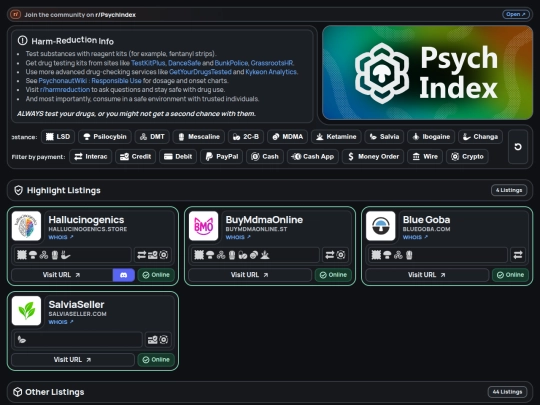
Task: Visit the r/harmreduction link
Action: [x=65, y=90]
